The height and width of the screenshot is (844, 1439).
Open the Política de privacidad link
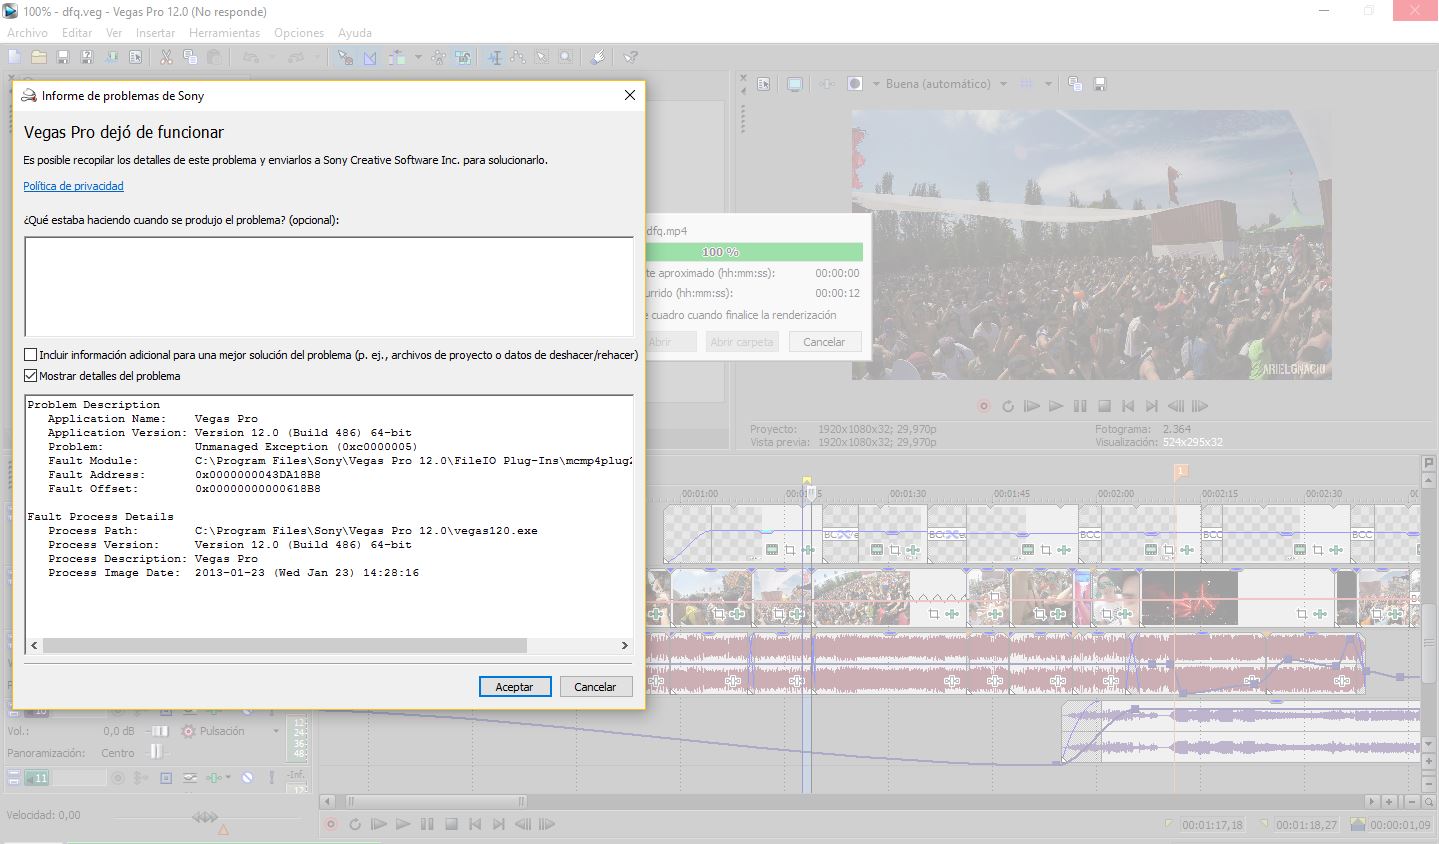pyautogui.click(x=74, y=186)
